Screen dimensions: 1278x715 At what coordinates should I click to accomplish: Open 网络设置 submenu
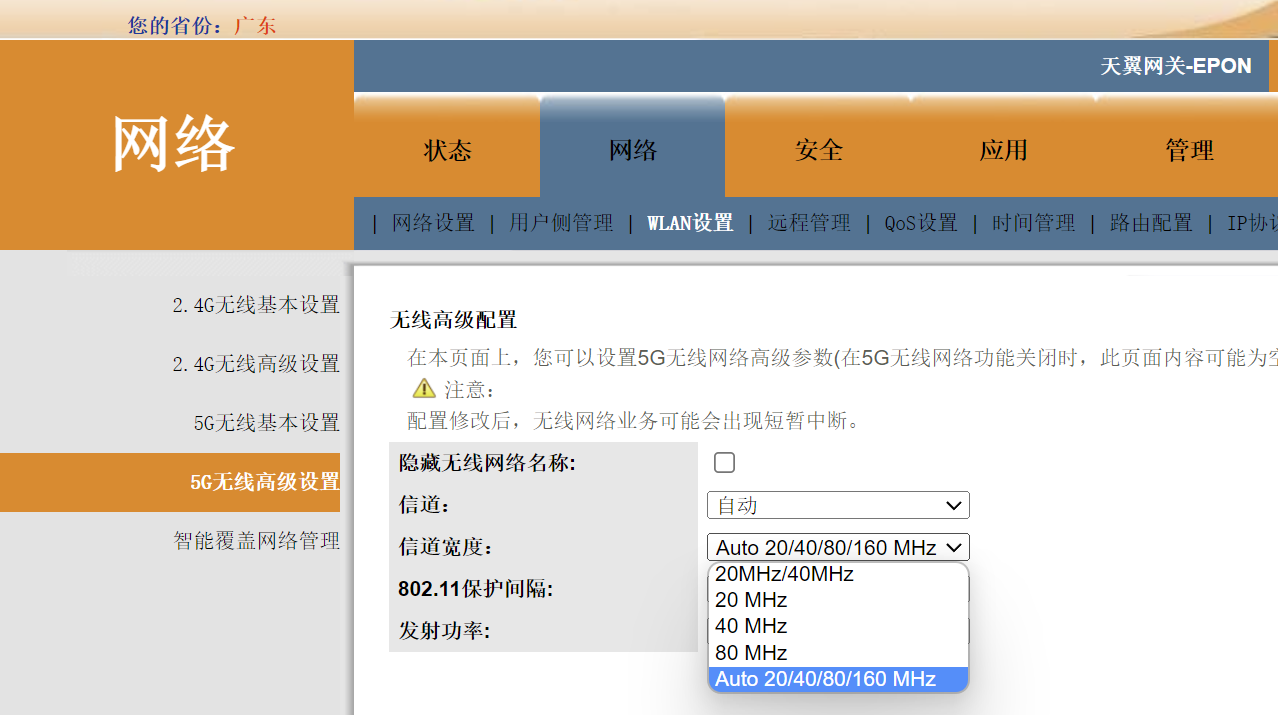433,223
